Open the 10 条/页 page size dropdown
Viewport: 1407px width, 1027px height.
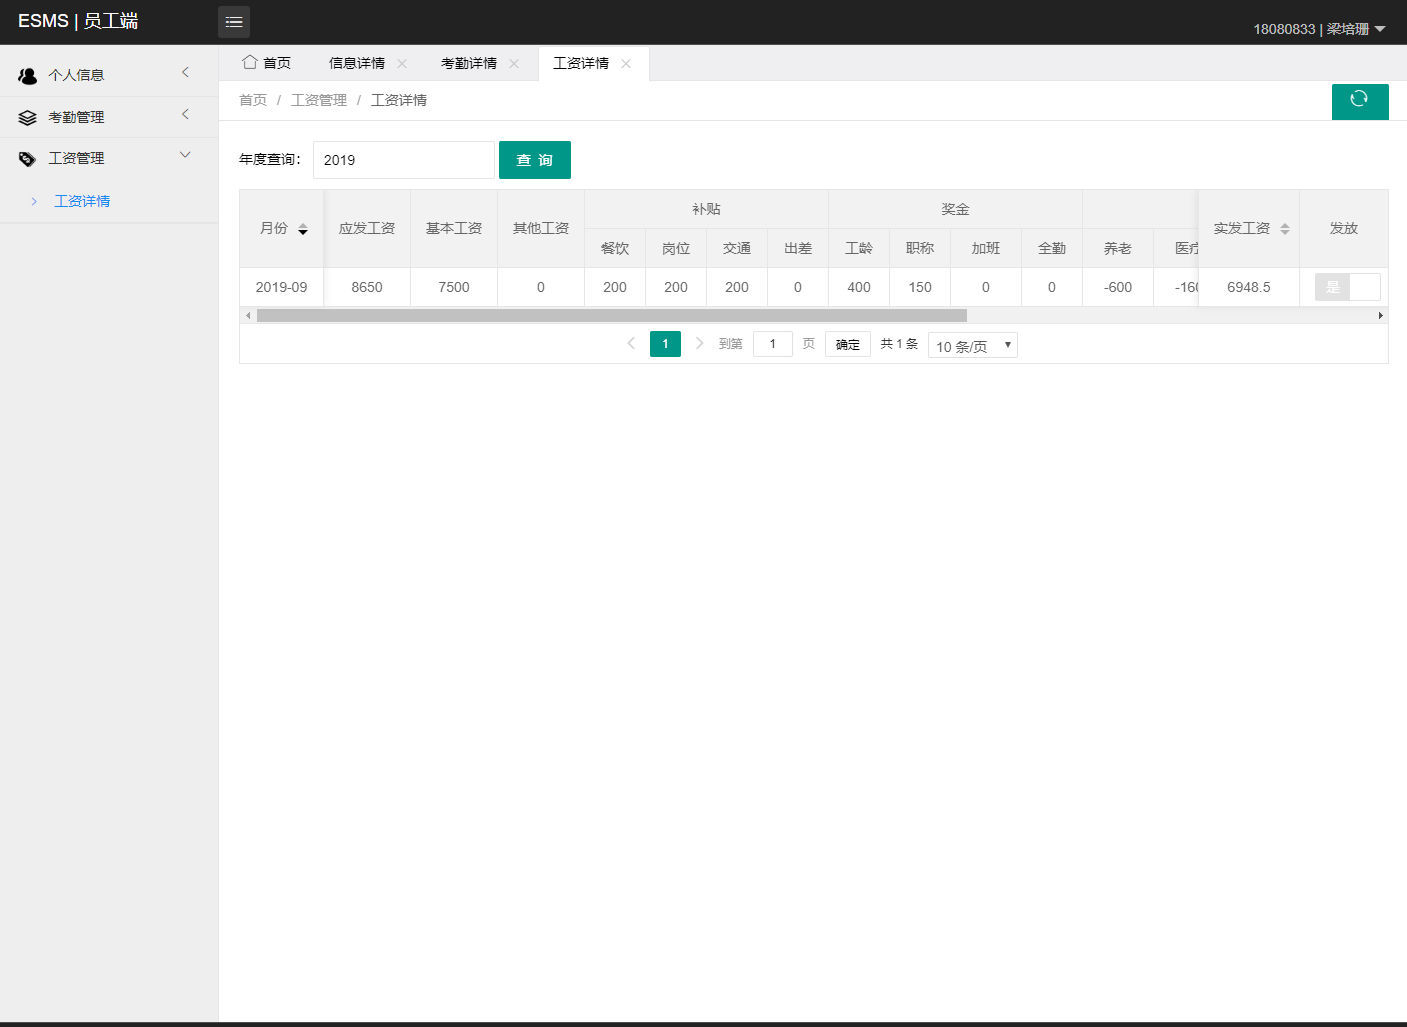[x=971, y=344]
